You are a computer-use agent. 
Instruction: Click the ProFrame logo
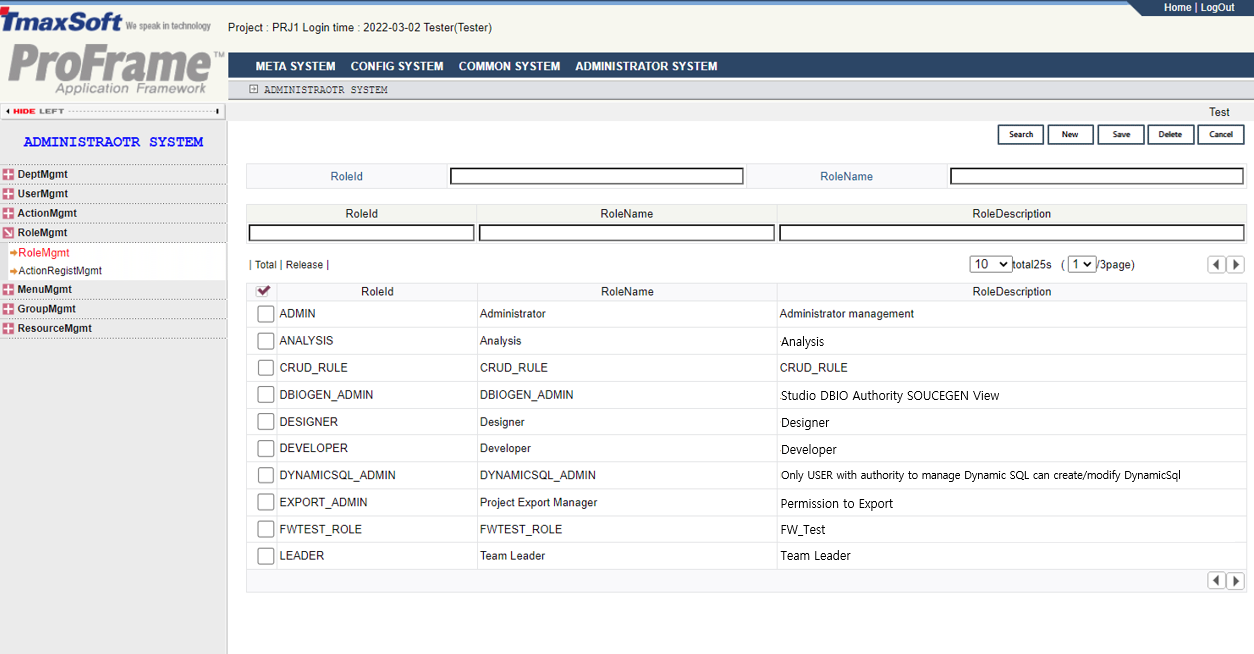tap(113, 68)
